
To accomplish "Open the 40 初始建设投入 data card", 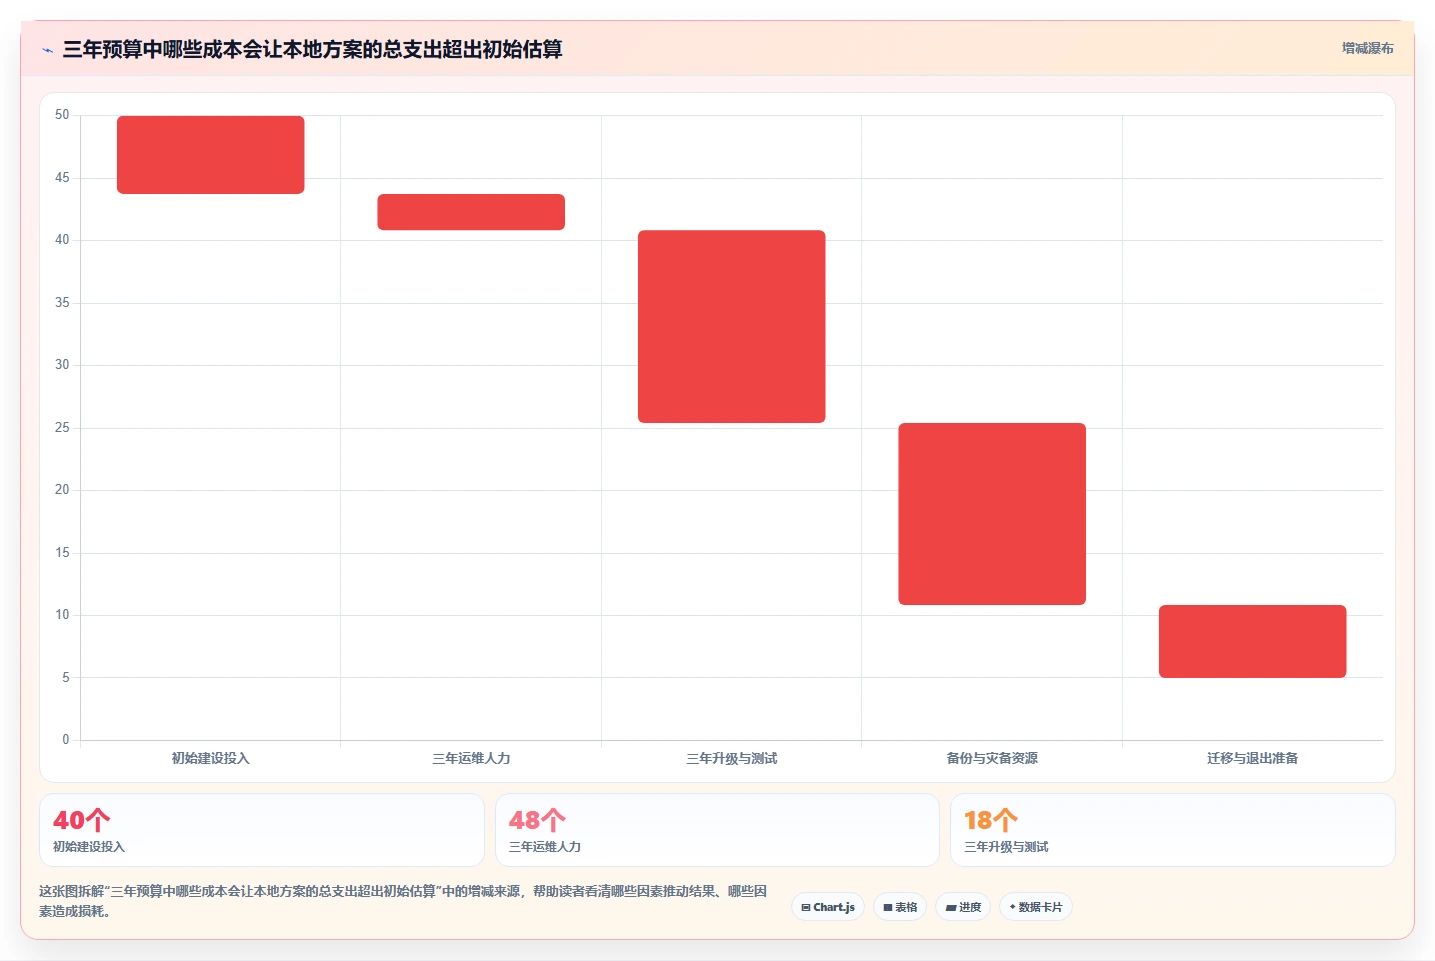I will pyautogui.click(x=262, y=830).
